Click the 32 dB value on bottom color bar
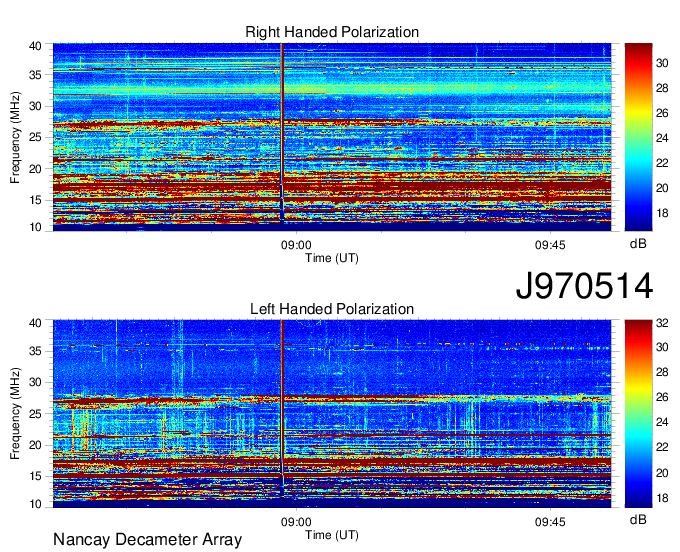The height and width of the screenshot is (552, 680). 662,323
